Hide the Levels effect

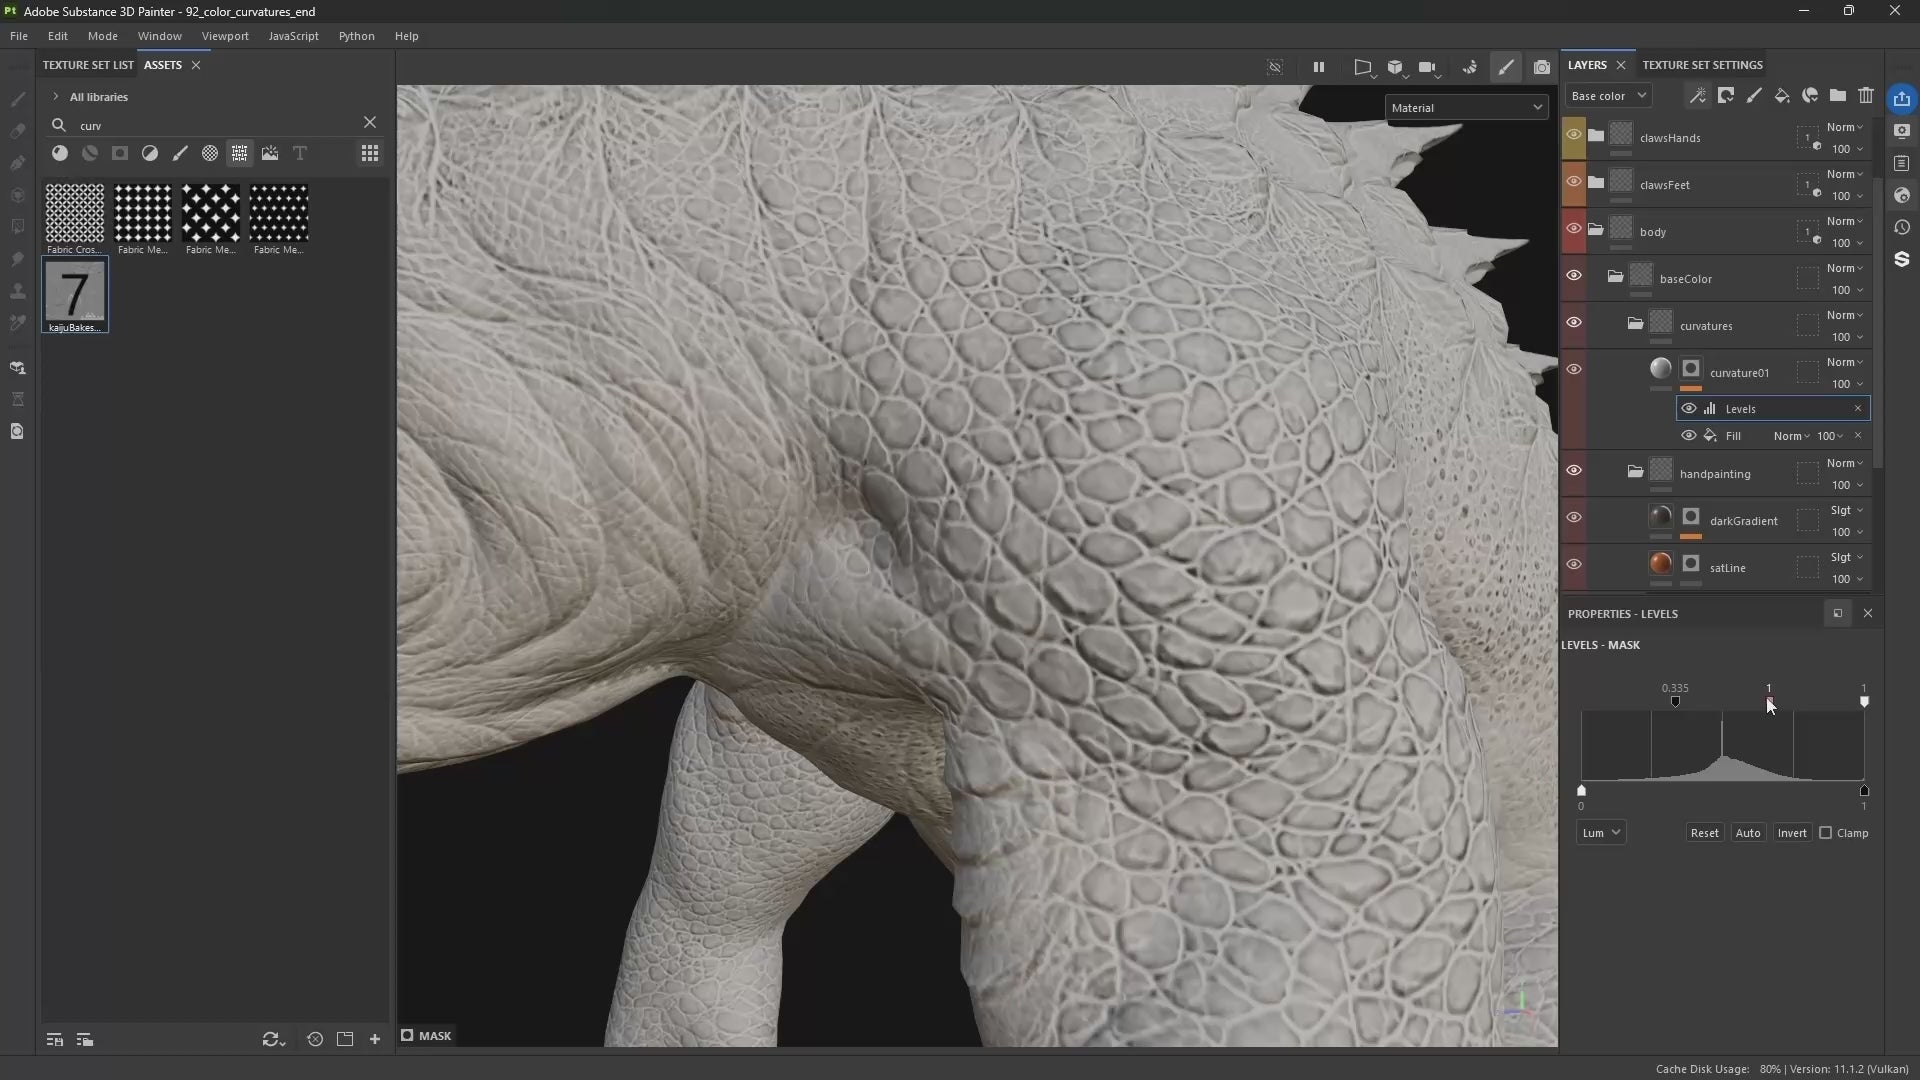pos(1689,408)
